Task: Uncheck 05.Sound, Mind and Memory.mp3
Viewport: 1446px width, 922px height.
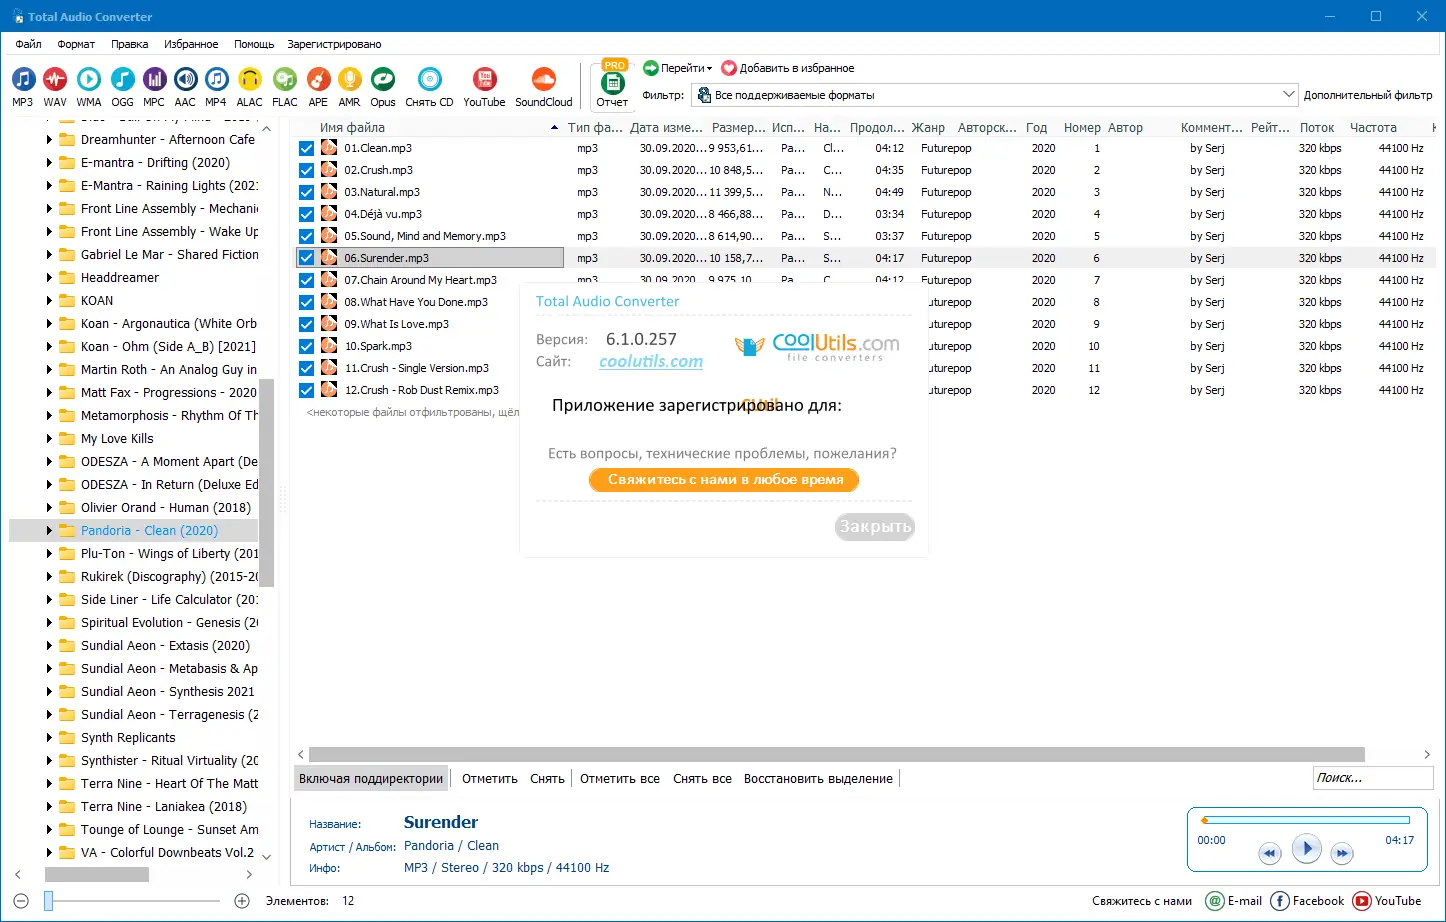Action: point(306,236)
